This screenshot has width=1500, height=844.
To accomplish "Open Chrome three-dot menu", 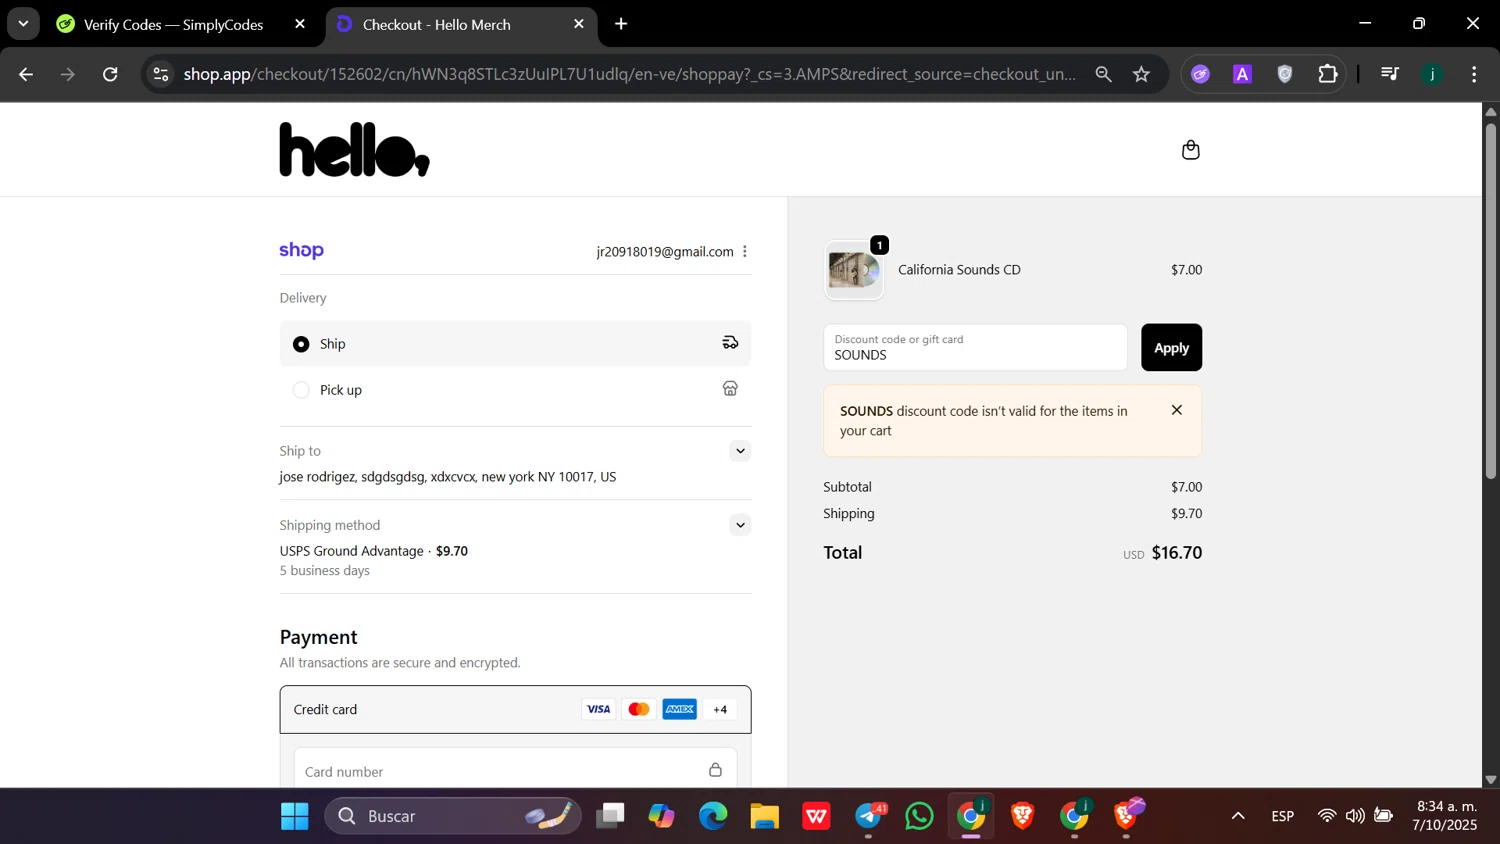I will point(1474,74).
